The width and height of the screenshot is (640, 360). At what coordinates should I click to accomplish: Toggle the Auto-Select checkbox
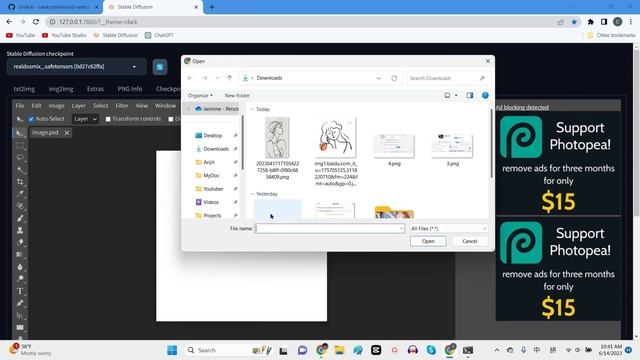pos(31,119)
